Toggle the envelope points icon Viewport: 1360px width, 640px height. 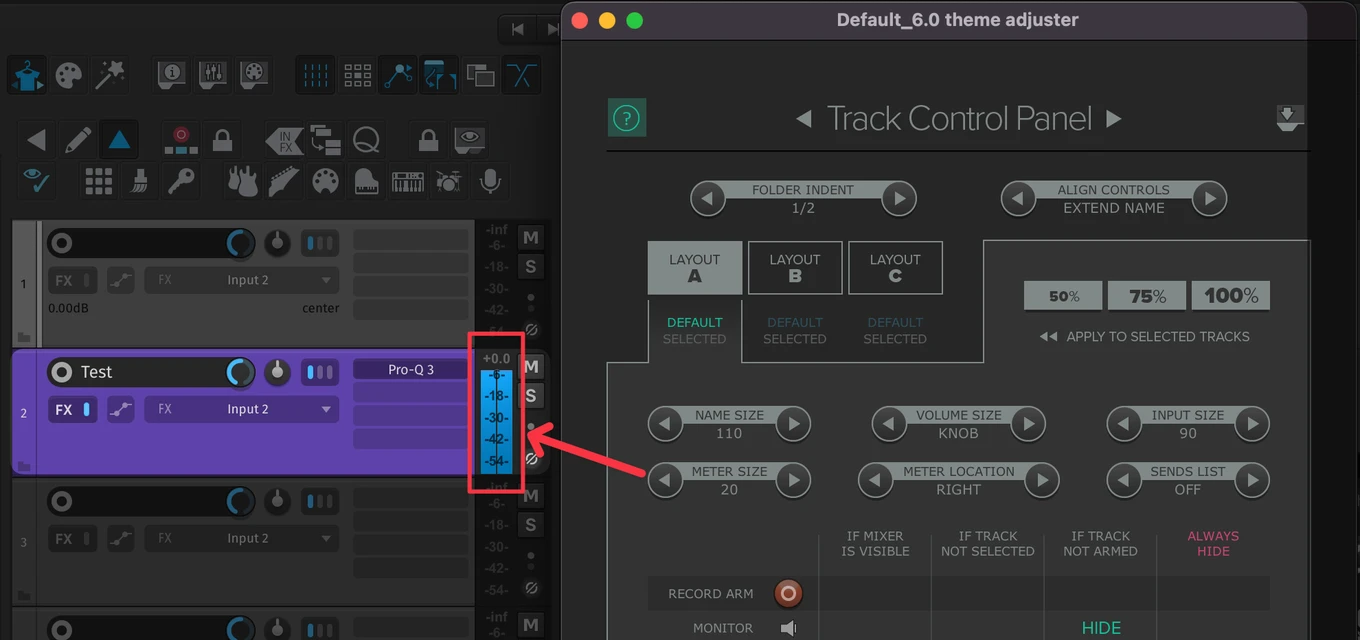coord(398,75)
